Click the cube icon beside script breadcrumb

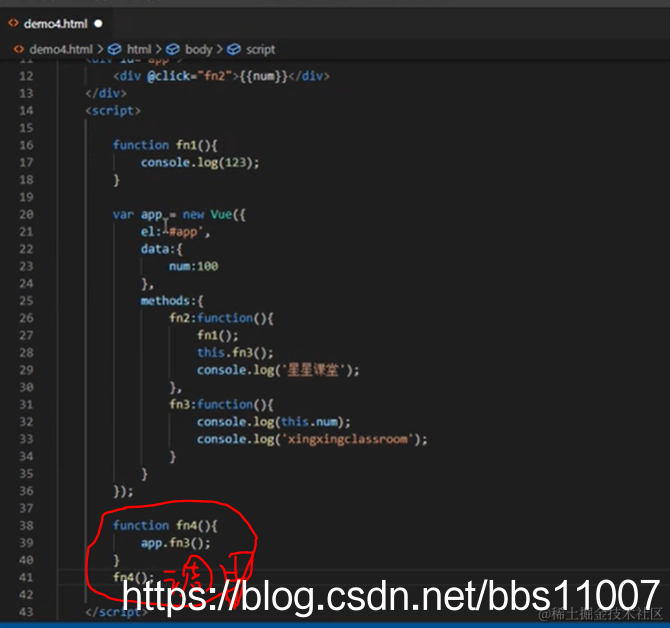(x=234, y=50)
